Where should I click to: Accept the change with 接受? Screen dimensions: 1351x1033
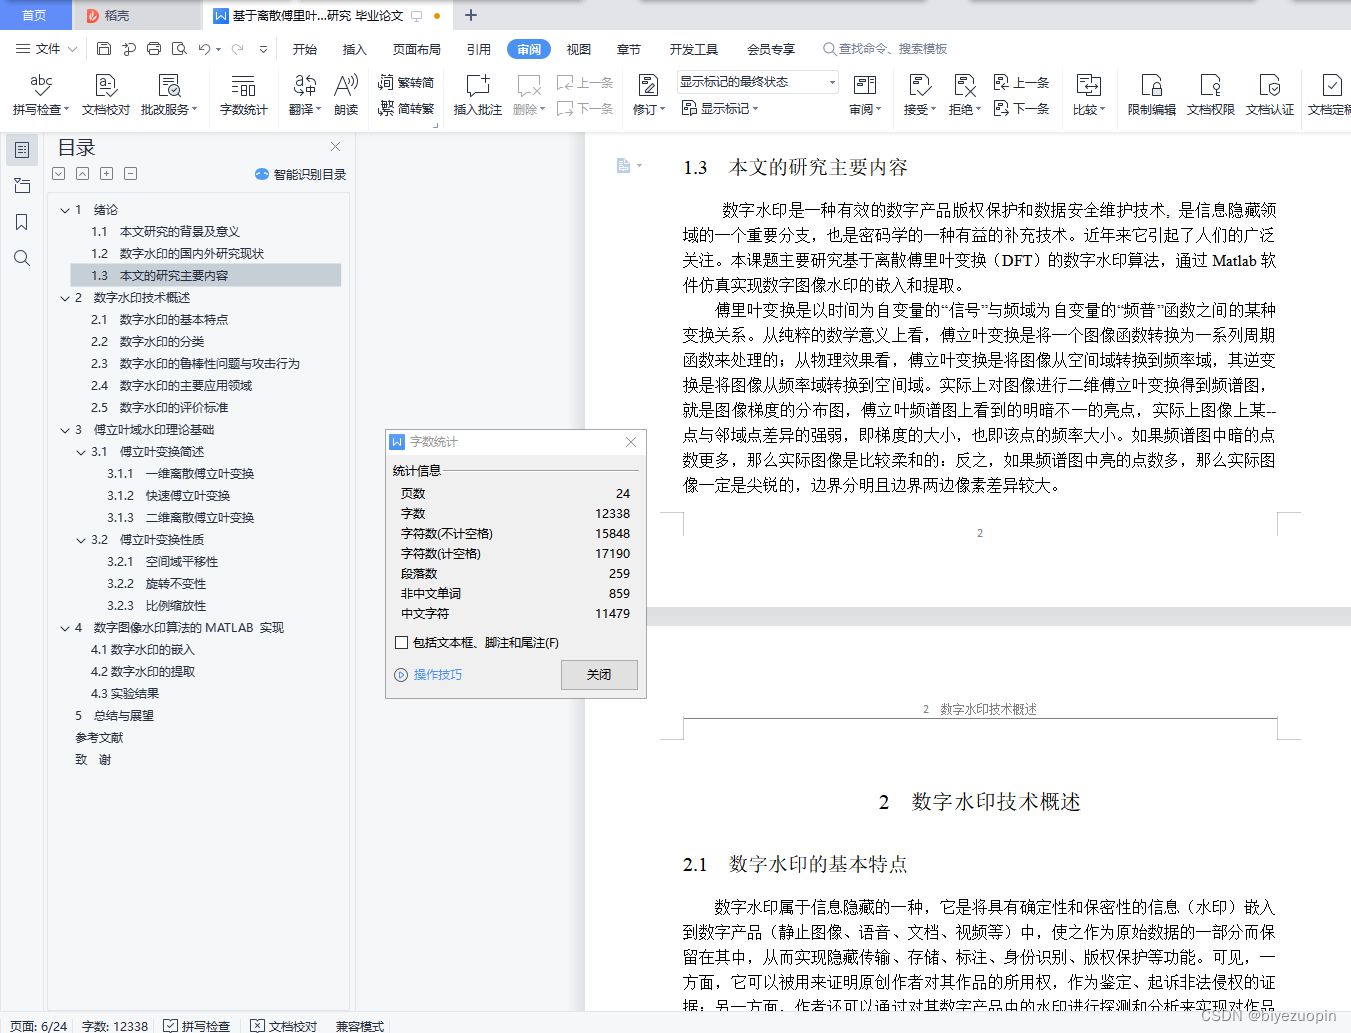919,95
